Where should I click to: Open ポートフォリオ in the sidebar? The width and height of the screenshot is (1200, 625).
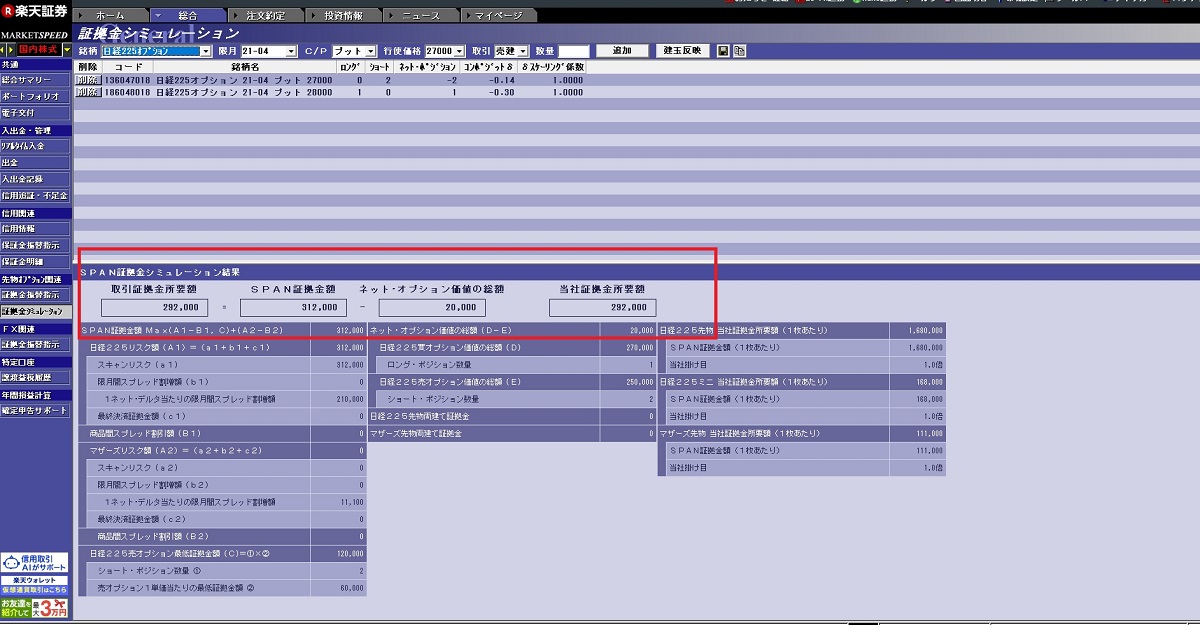tap(36, 96)
